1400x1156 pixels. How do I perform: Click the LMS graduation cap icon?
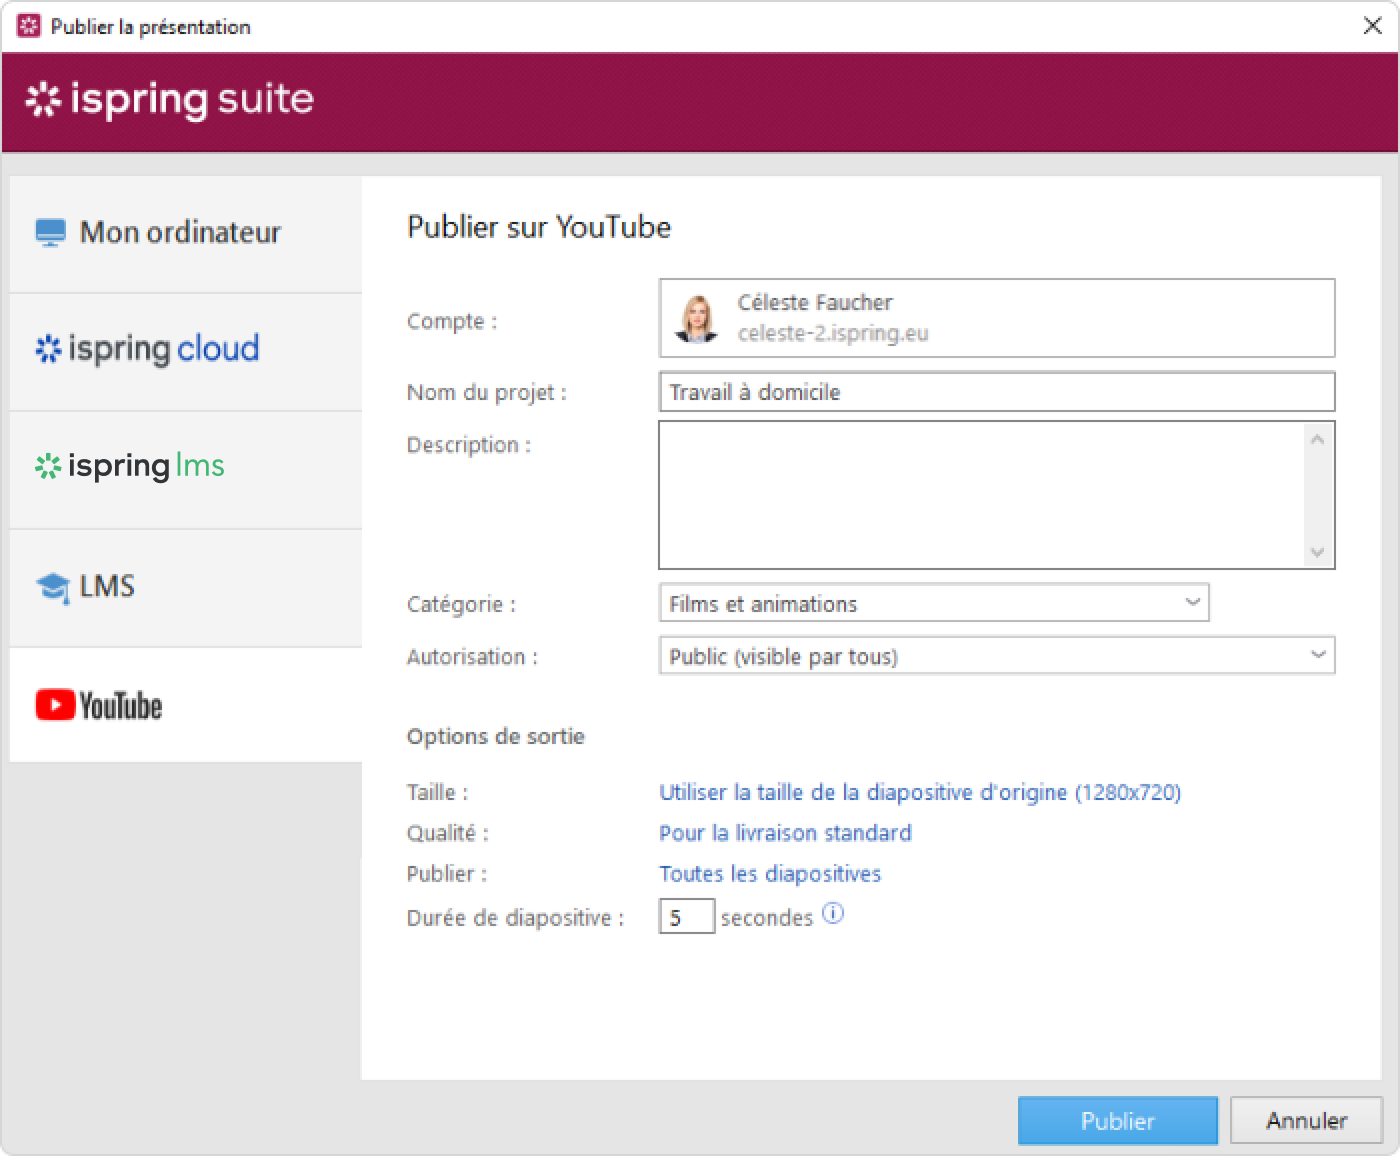52,587
